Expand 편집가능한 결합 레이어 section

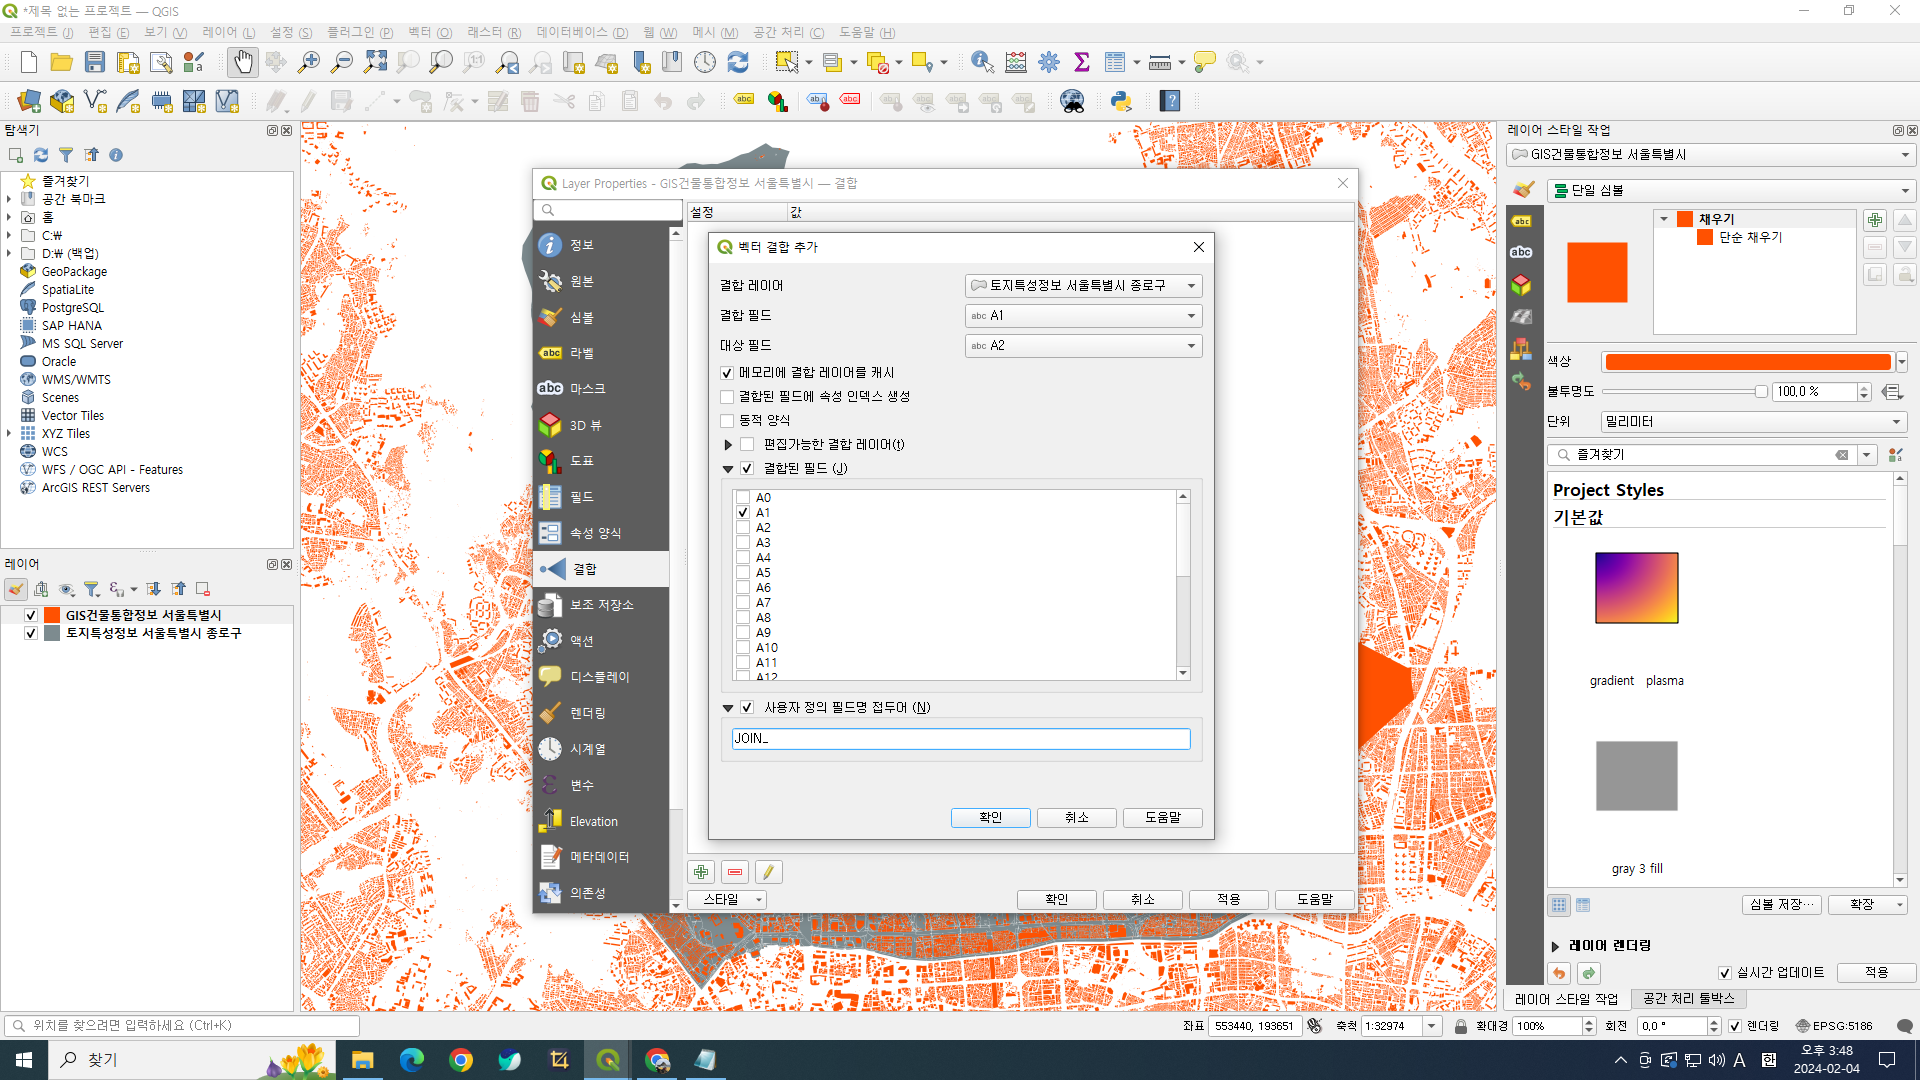pyautogui.click(x=728, y=444)
